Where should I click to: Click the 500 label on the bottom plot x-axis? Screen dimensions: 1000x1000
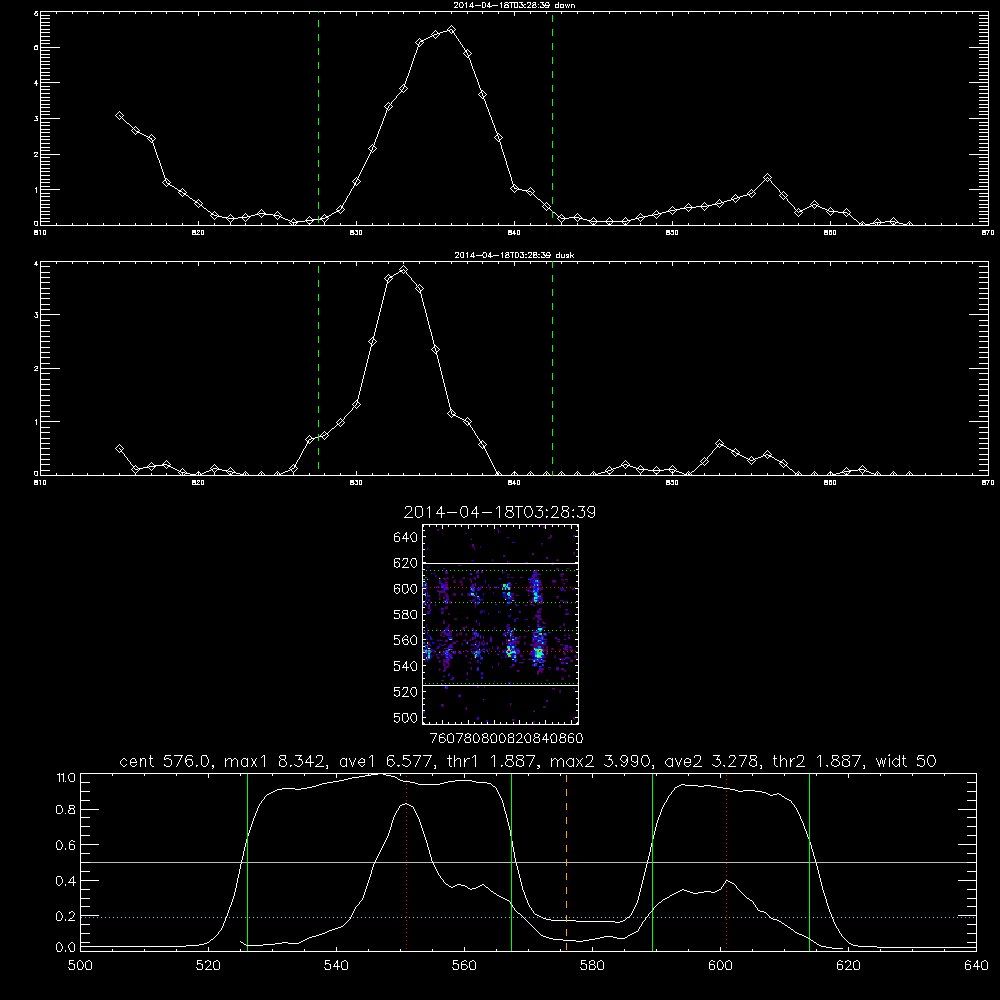pyautogui.click(x=80, y=966)
